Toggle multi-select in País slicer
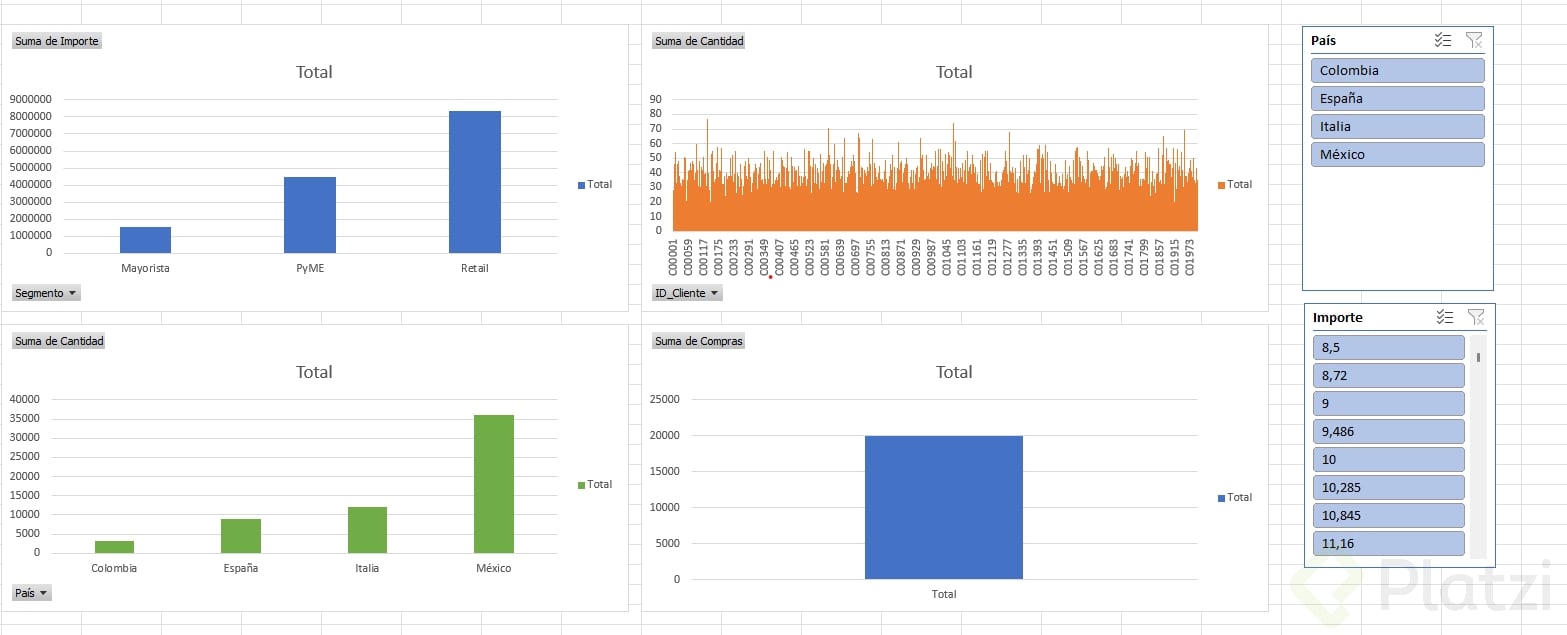This screenshot has height=635, width=1567. [1442, 40]
